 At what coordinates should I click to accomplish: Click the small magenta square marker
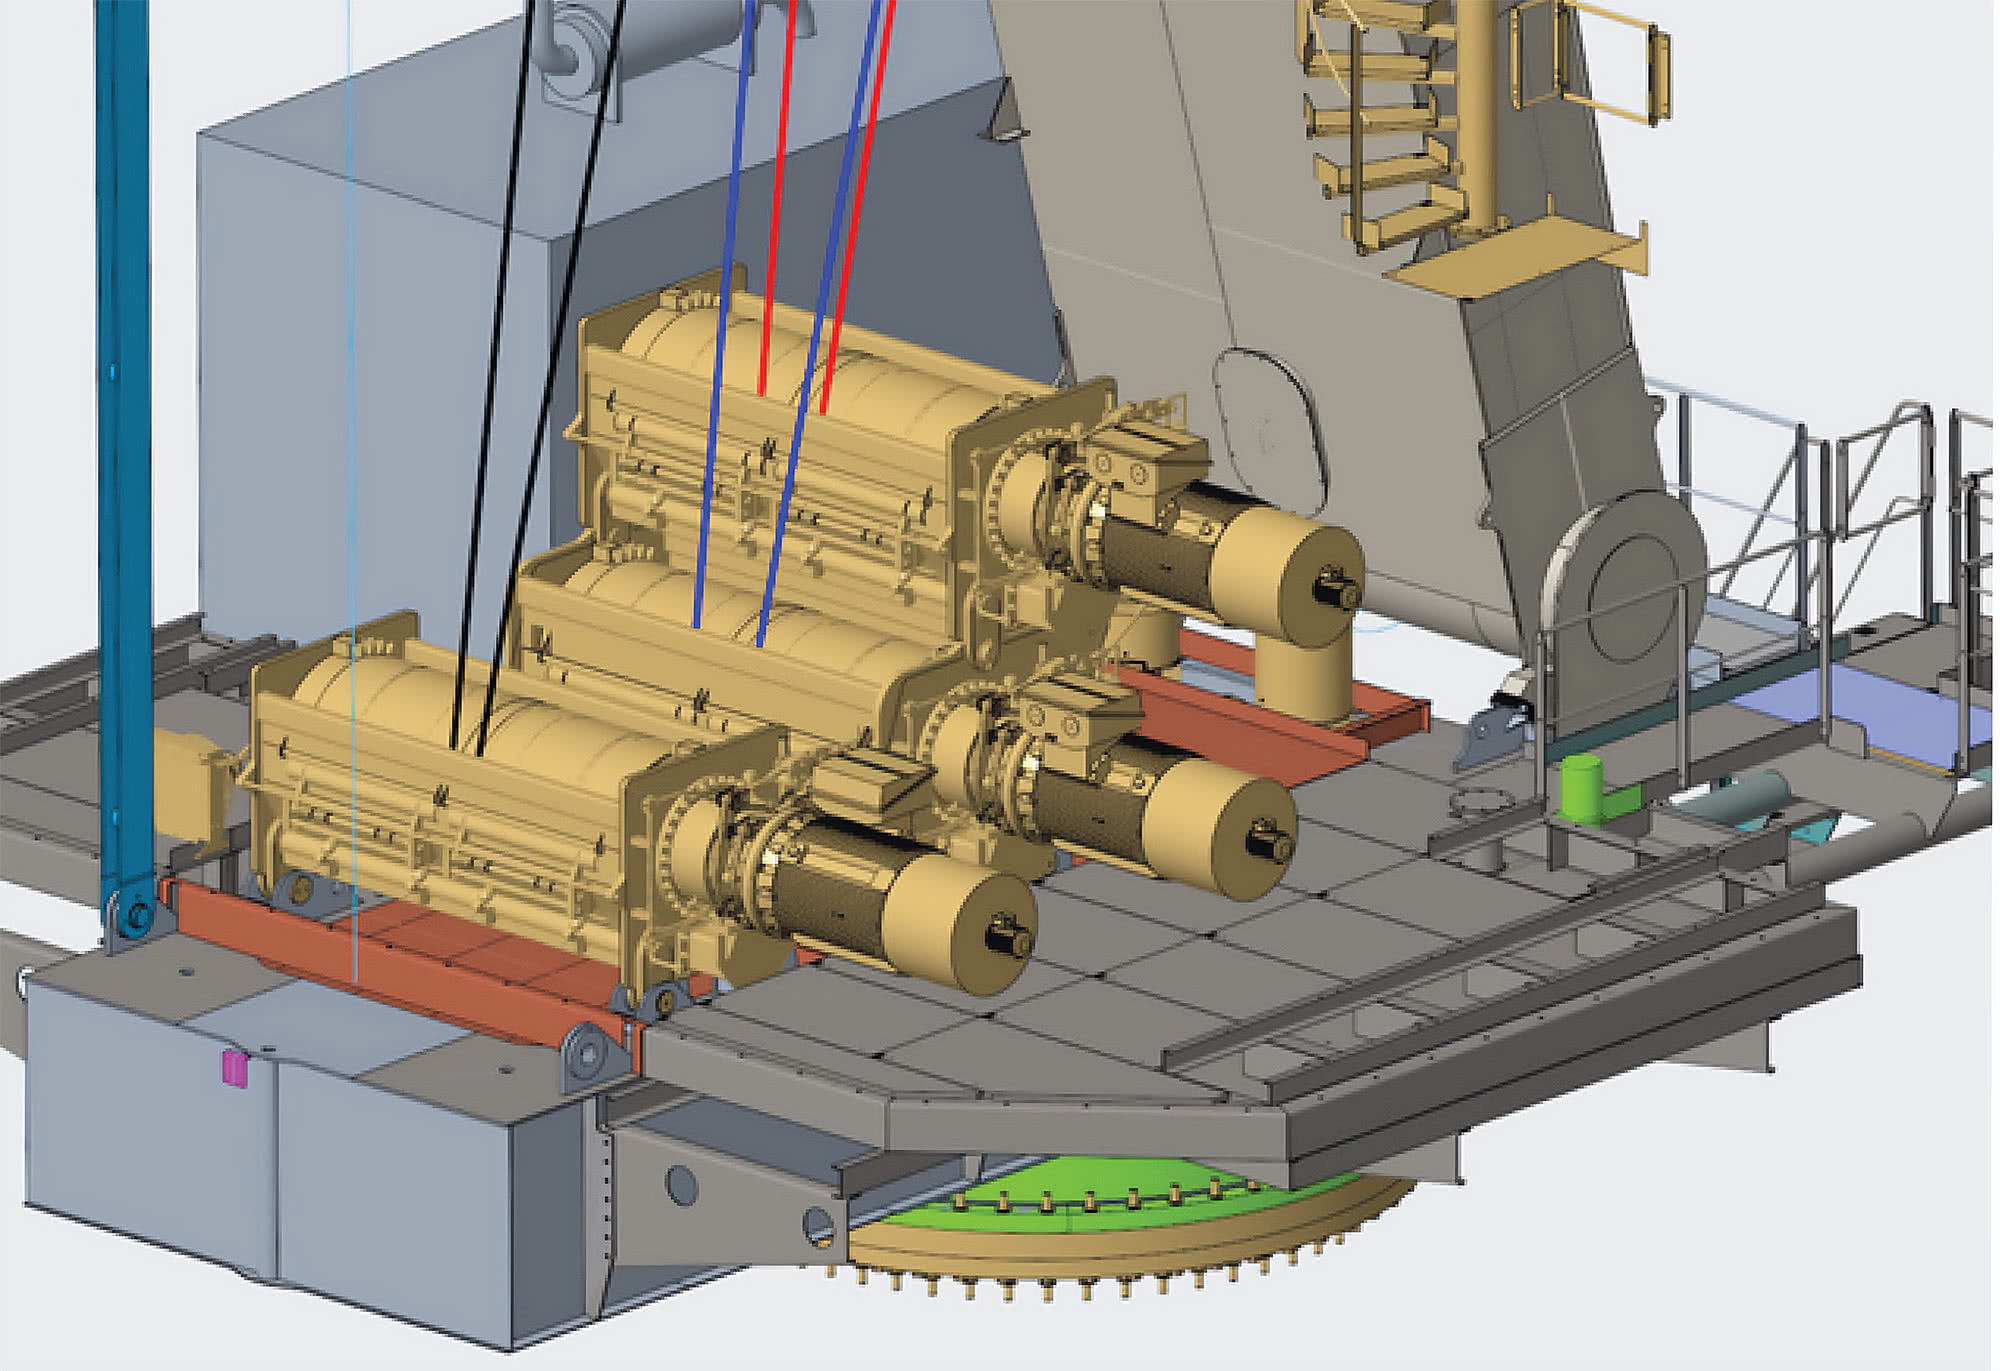point(233,1068)
